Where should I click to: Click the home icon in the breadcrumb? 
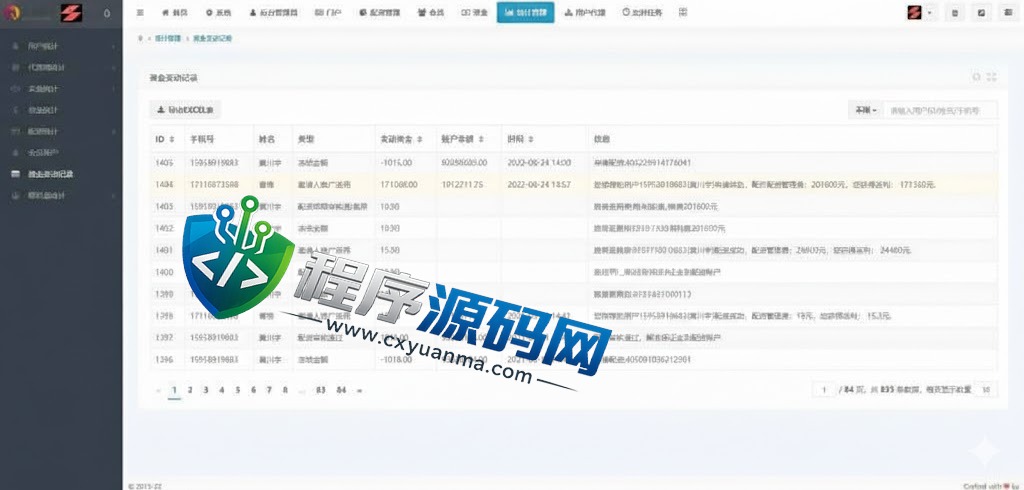click(x=140, y=39)
